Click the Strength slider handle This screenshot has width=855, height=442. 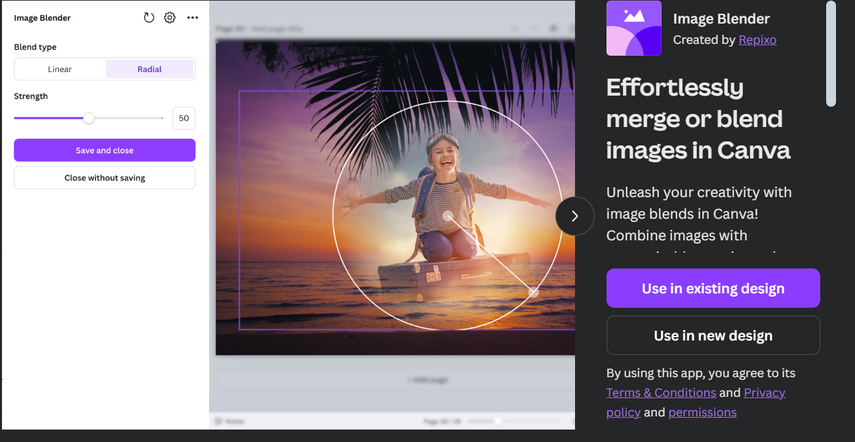click(x=88, y=118)
